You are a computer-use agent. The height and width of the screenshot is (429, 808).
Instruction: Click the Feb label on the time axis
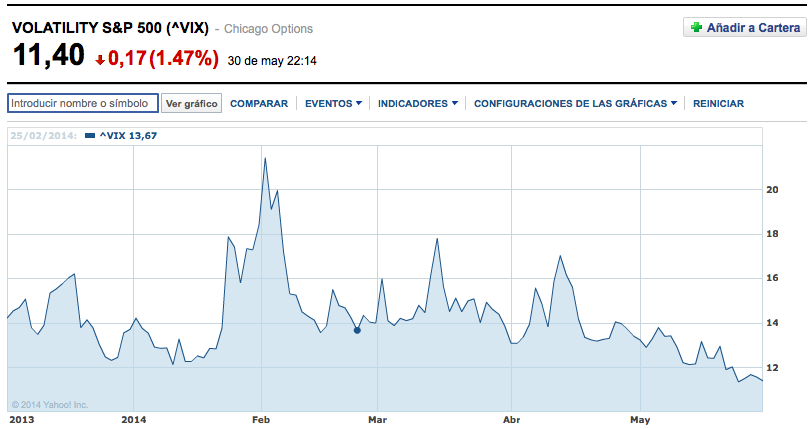pos(261,420)
